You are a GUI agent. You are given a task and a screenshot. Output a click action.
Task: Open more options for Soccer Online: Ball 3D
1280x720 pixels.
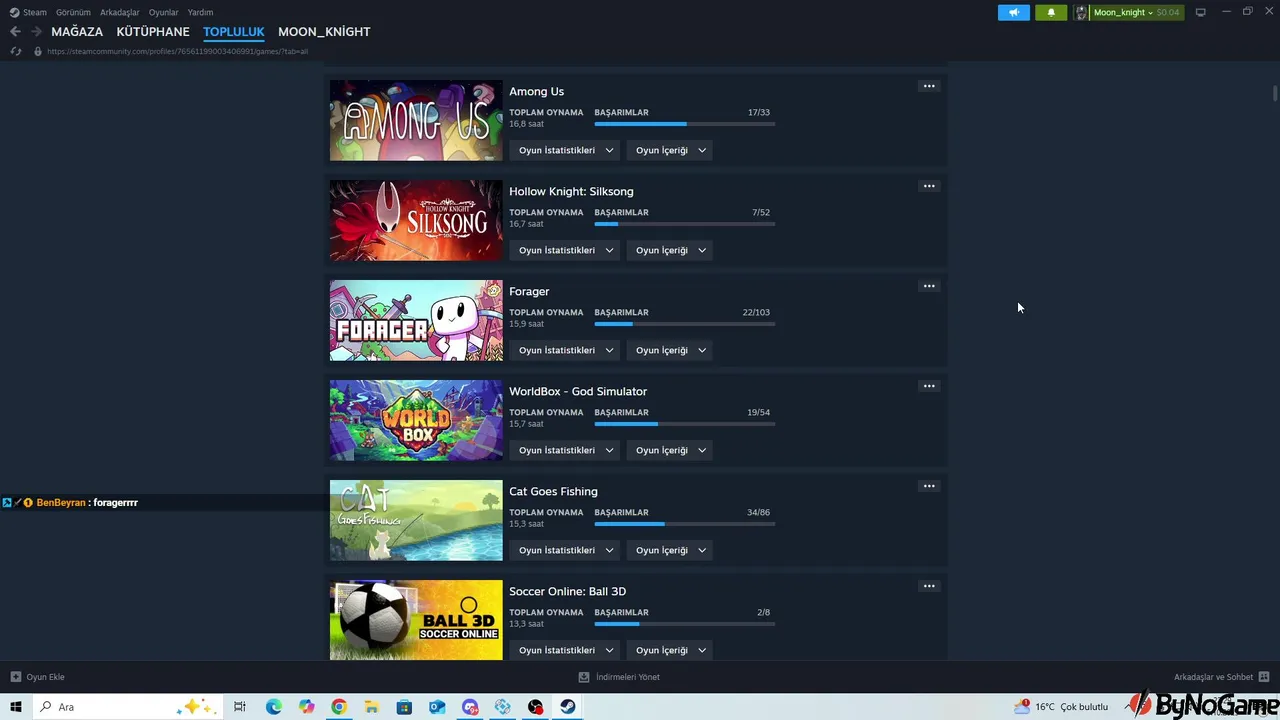click(x=929, y=586)
